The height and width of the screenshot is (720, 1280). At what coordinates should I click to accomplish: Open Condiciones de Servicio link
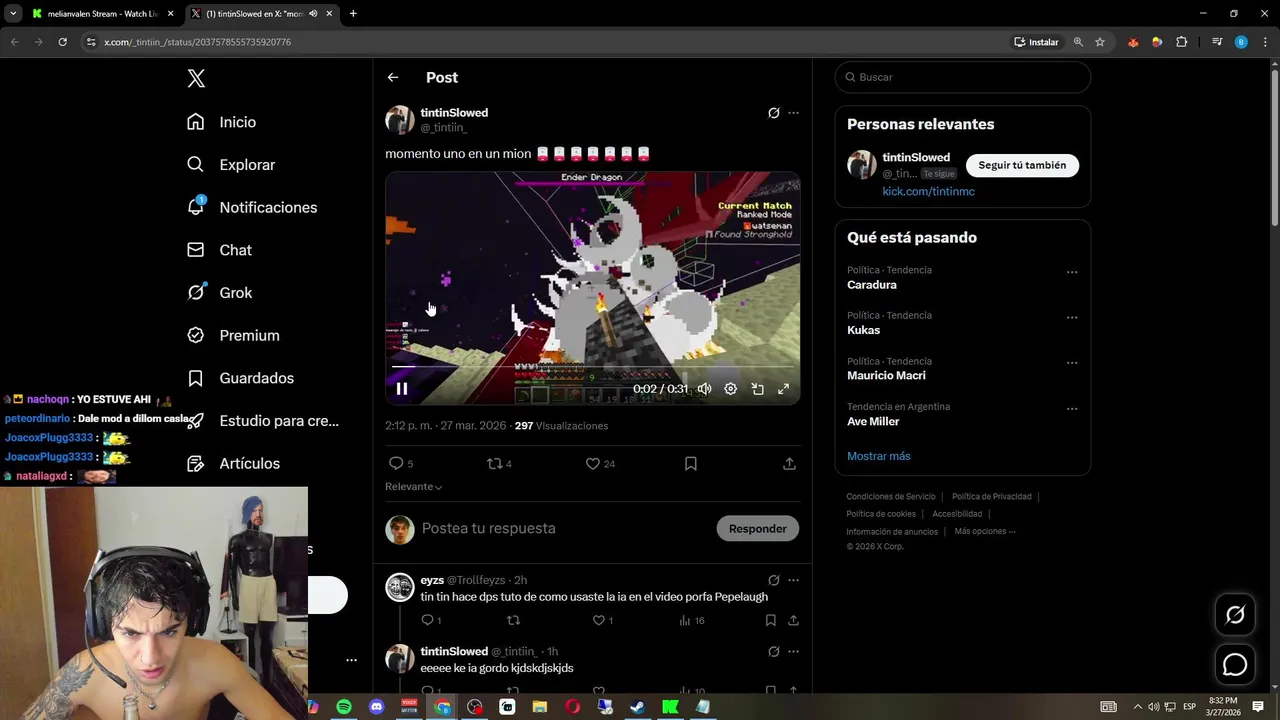(x=891, y=497)
